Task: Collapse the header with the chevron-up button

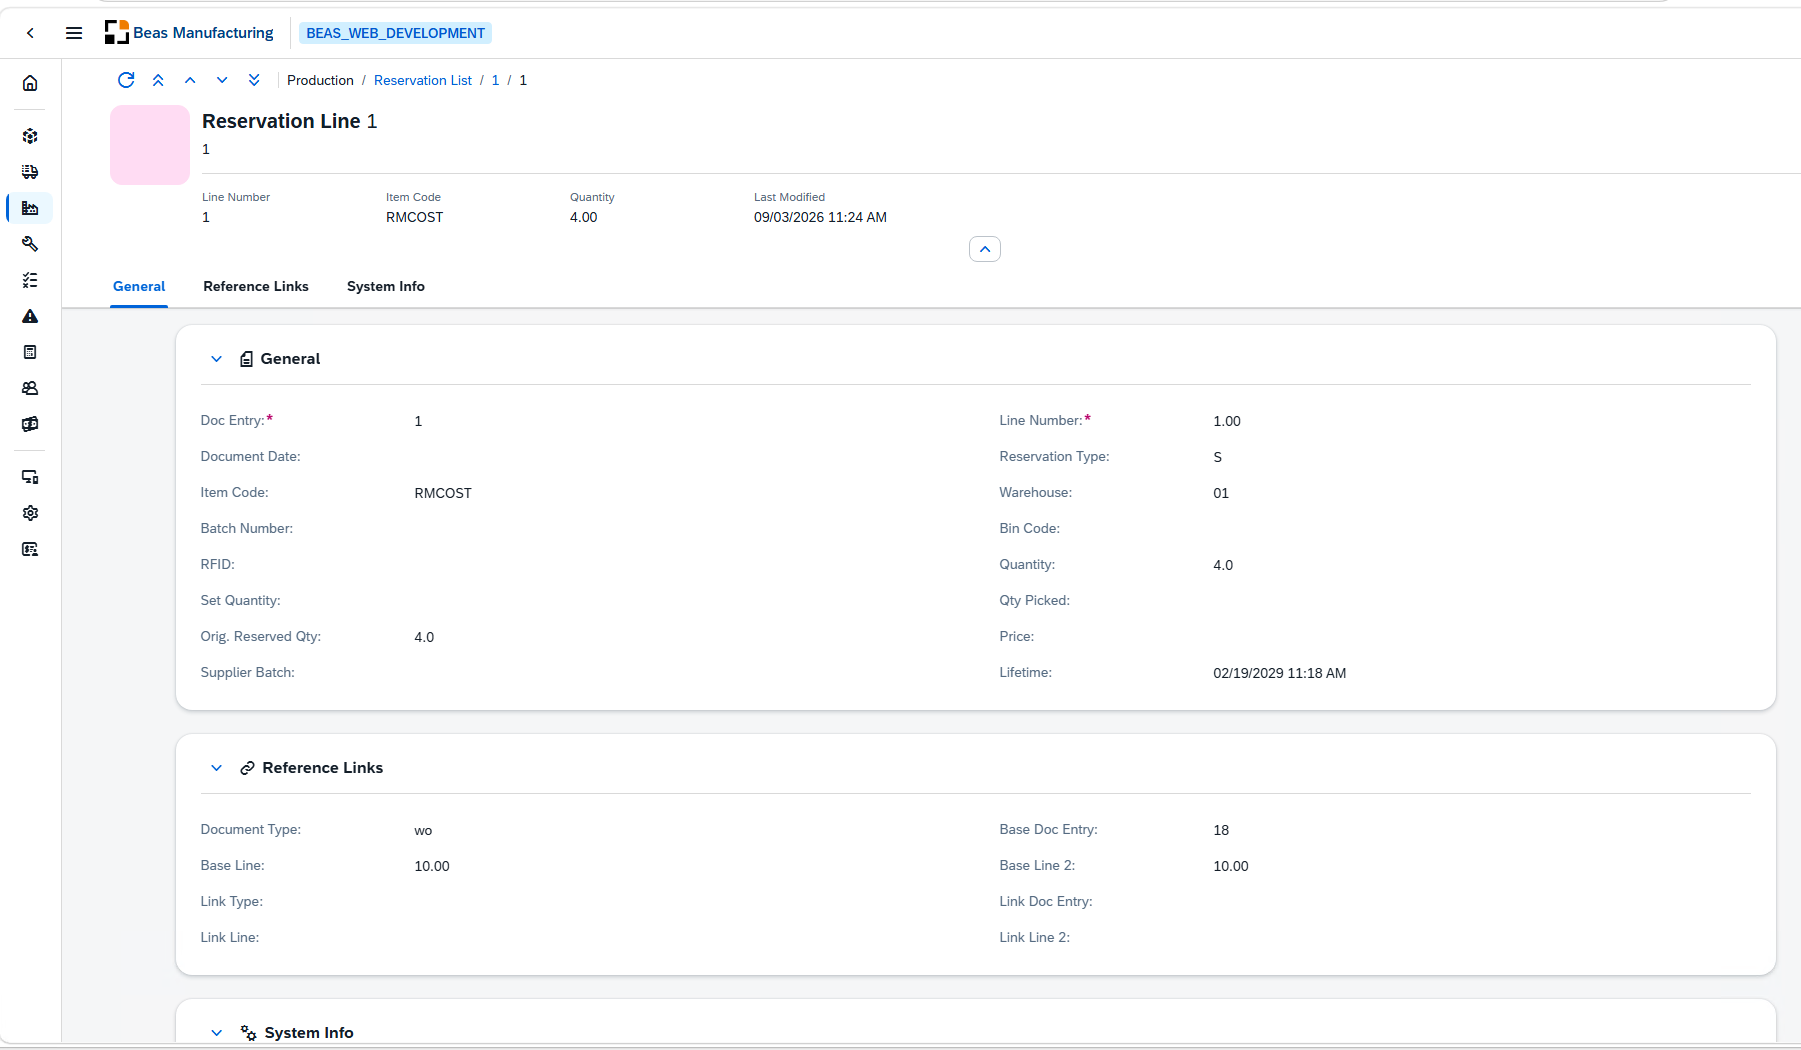Action: point(985,249)
